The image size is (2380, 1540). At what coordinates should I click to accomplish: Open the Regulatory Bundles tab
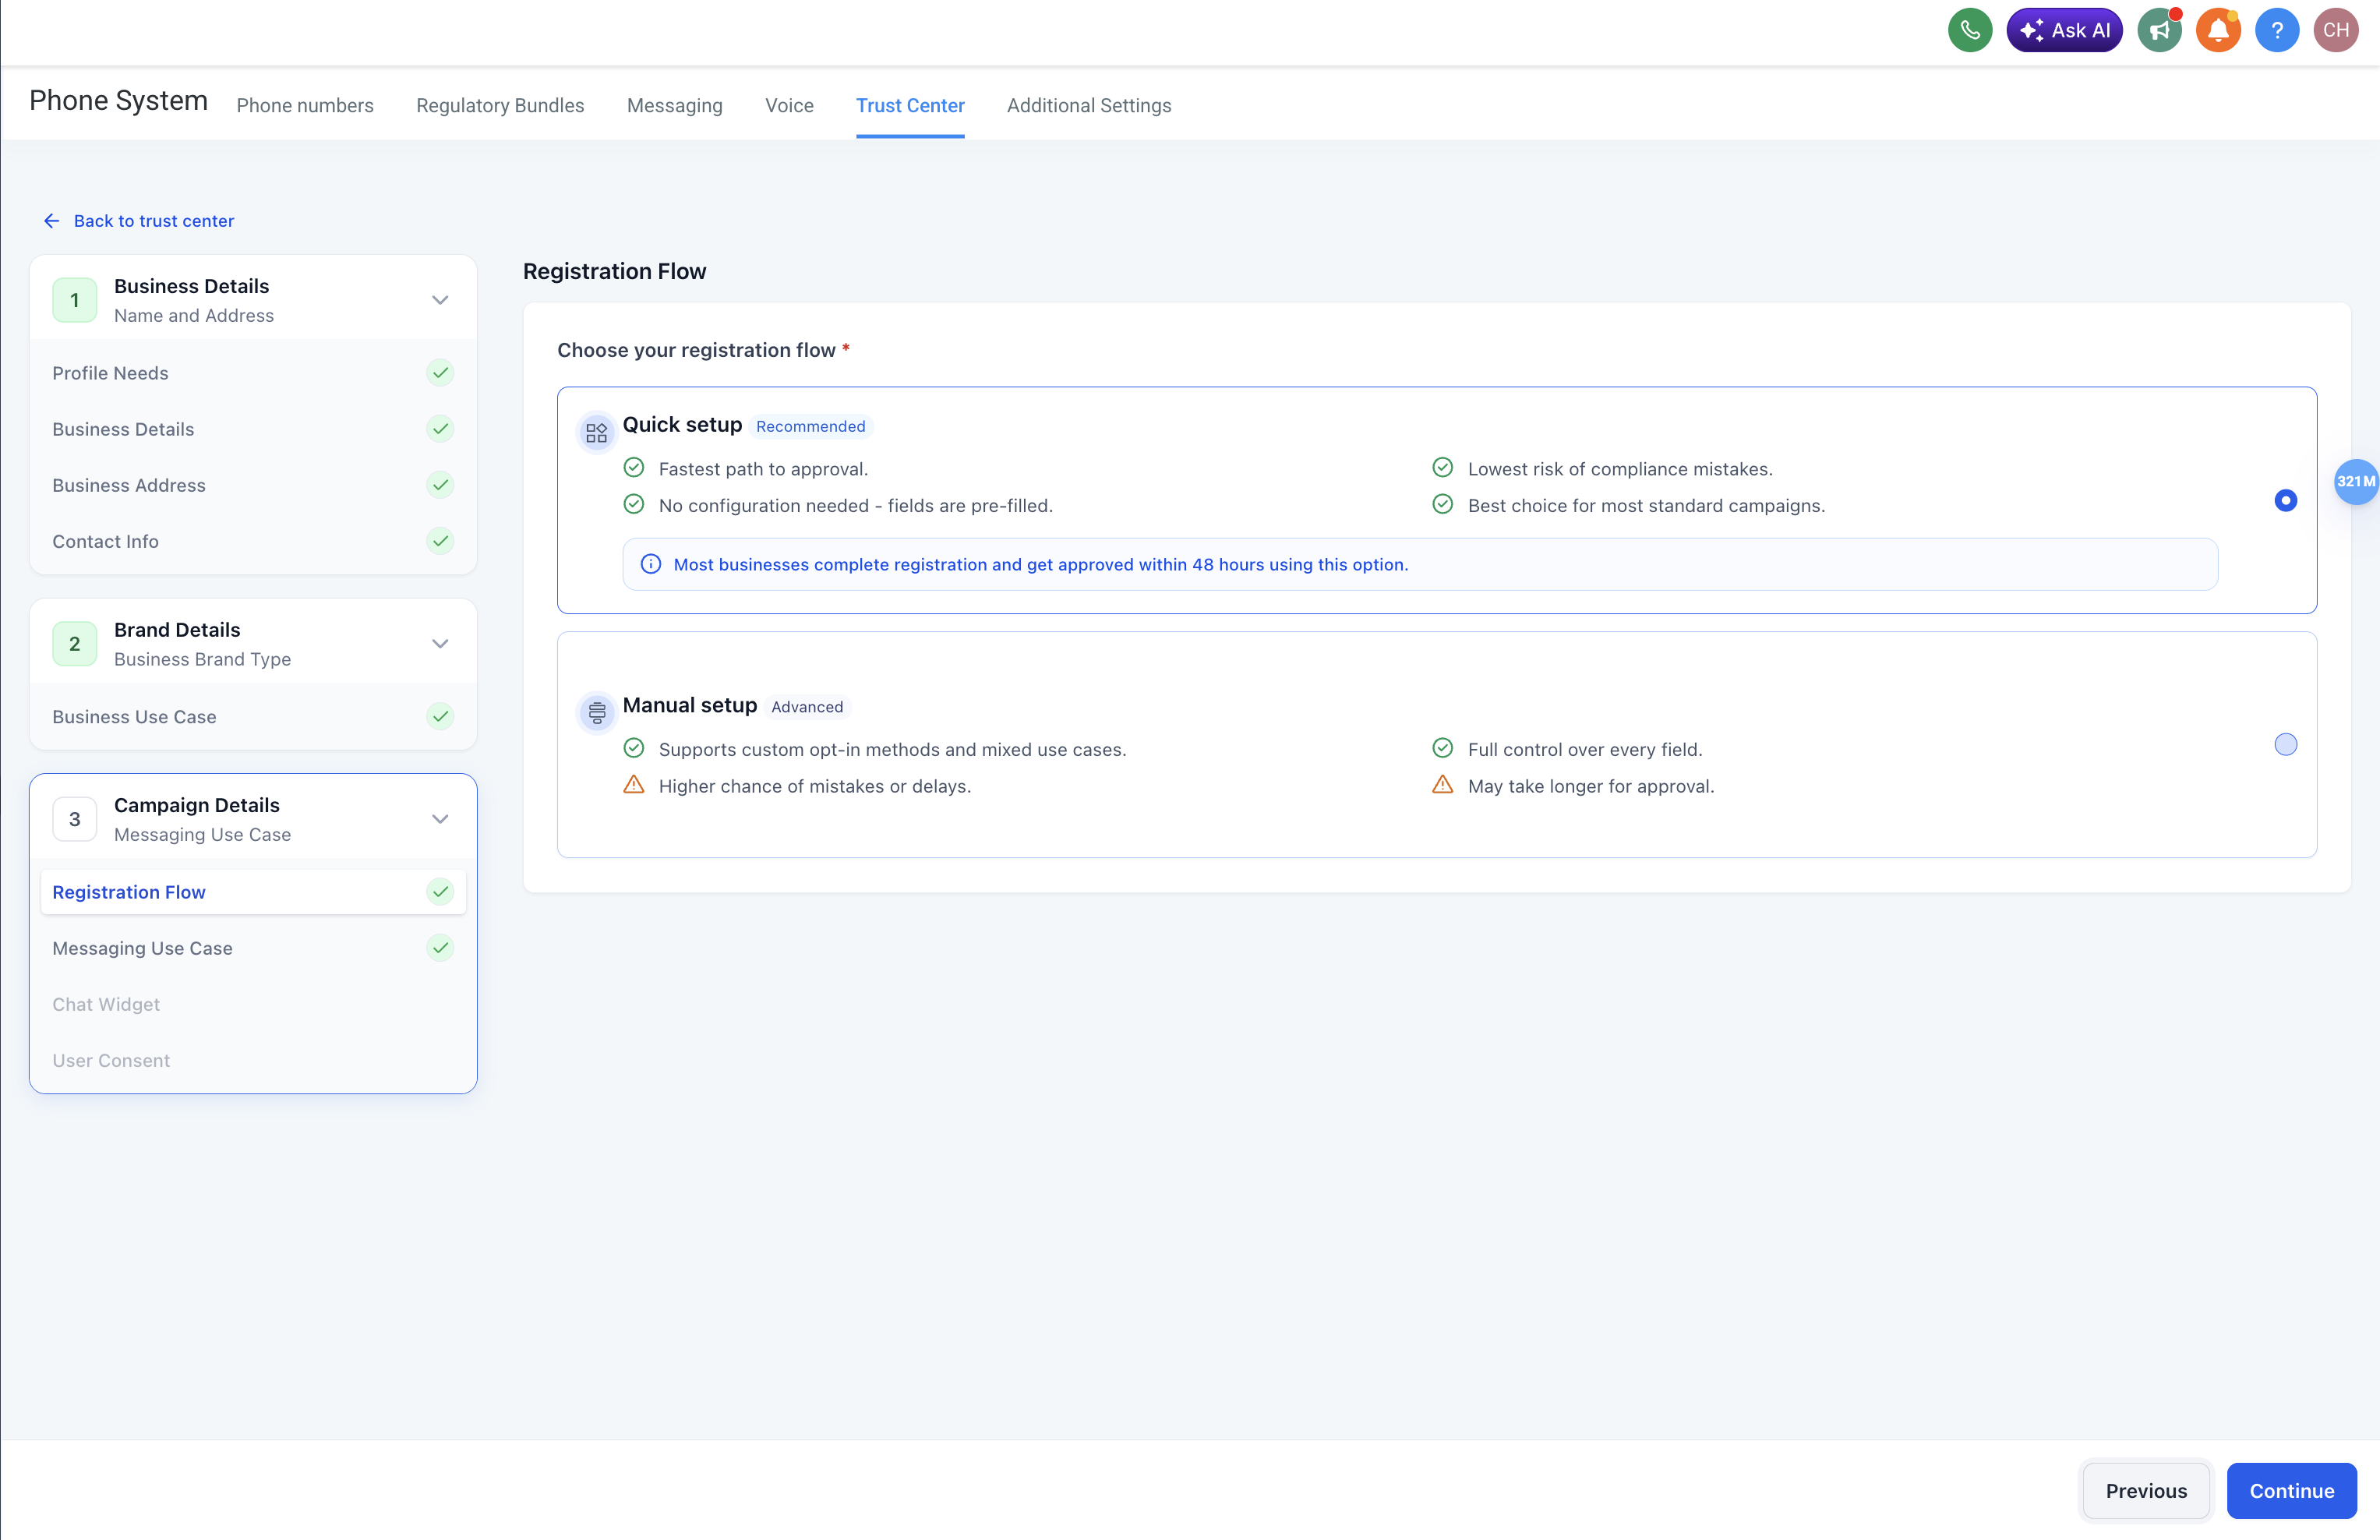pyautogui.click(x=500, y=106)
